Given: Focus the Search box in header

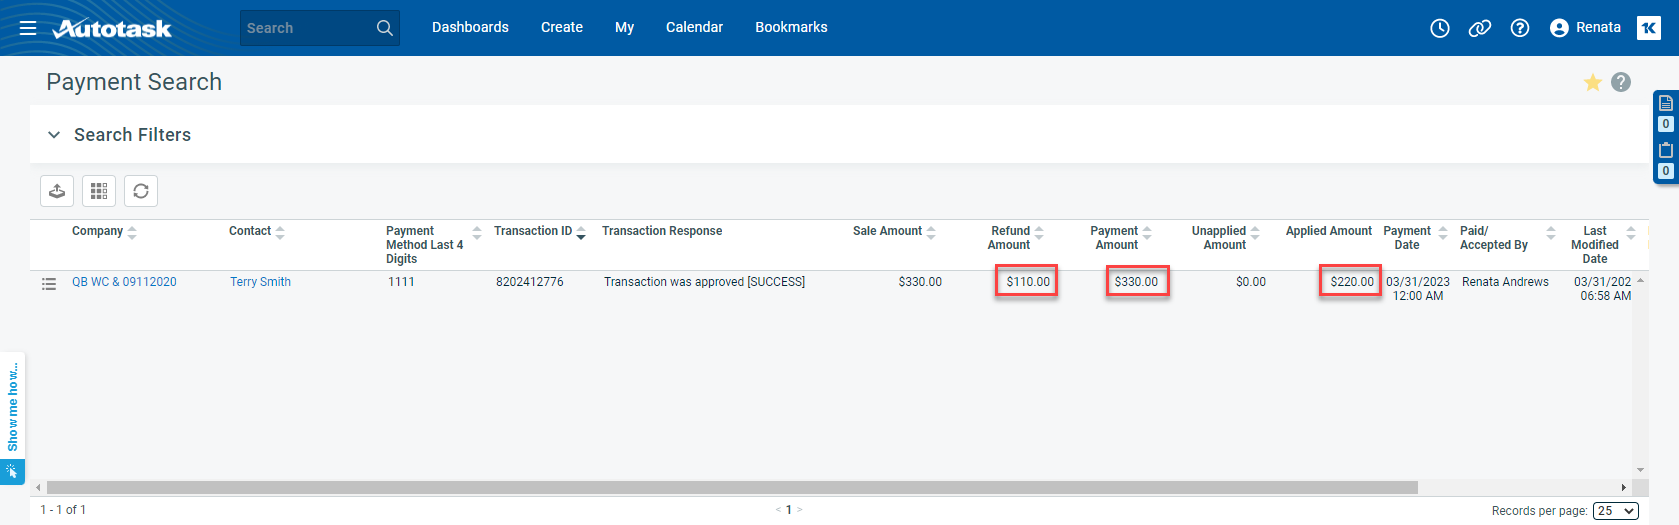Looking at the screenshot, I should click(x=306, y=28).
